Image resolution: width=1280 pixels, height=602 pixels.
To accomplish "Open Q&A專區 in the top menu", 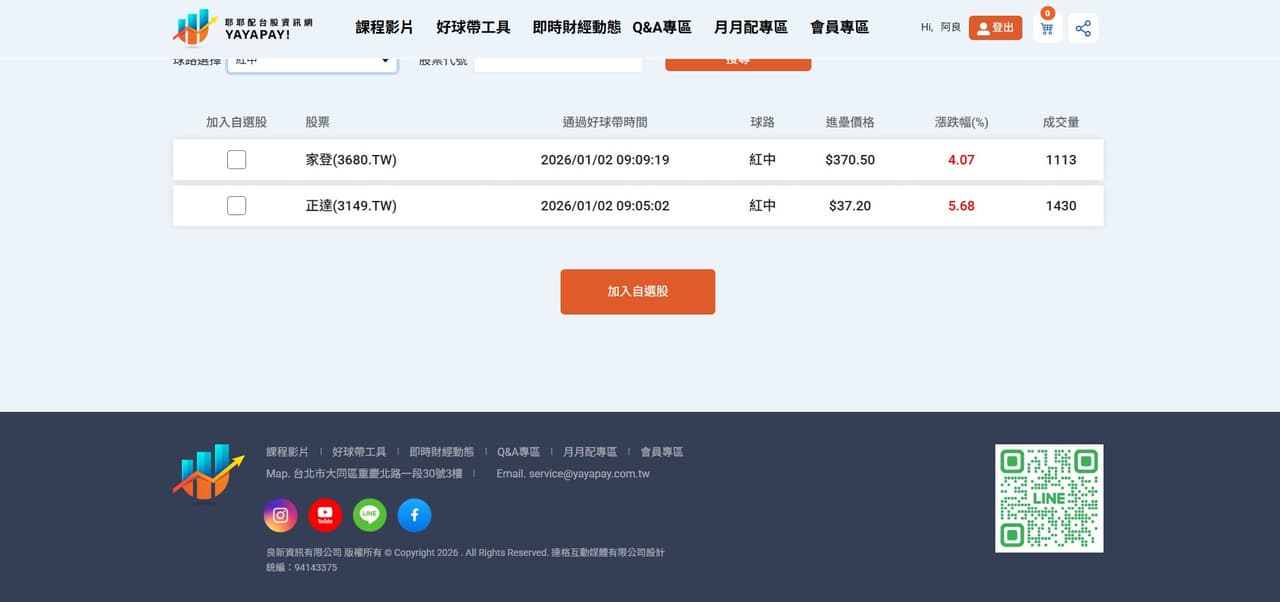I will 662,27.
